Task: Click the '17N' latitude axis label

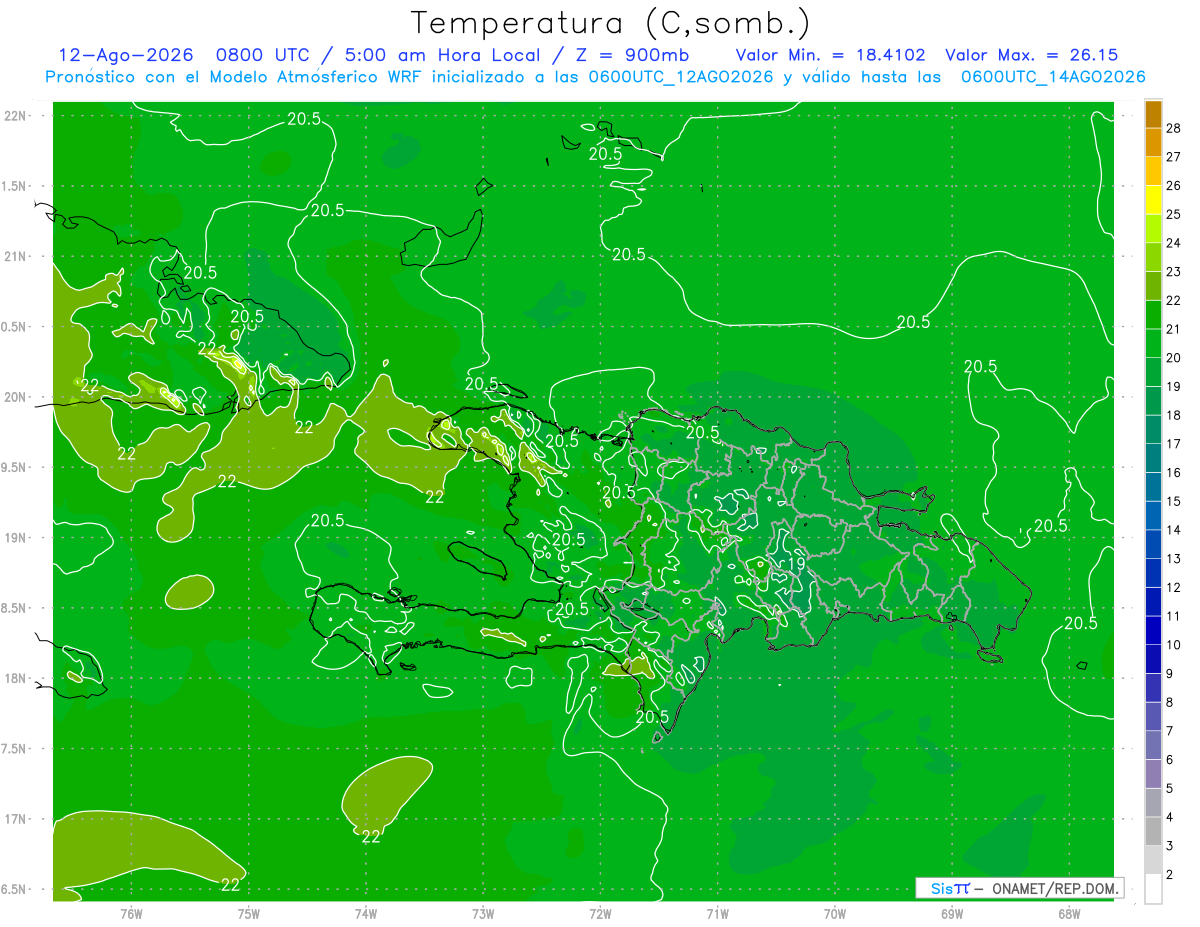Action: click(15, 819)
